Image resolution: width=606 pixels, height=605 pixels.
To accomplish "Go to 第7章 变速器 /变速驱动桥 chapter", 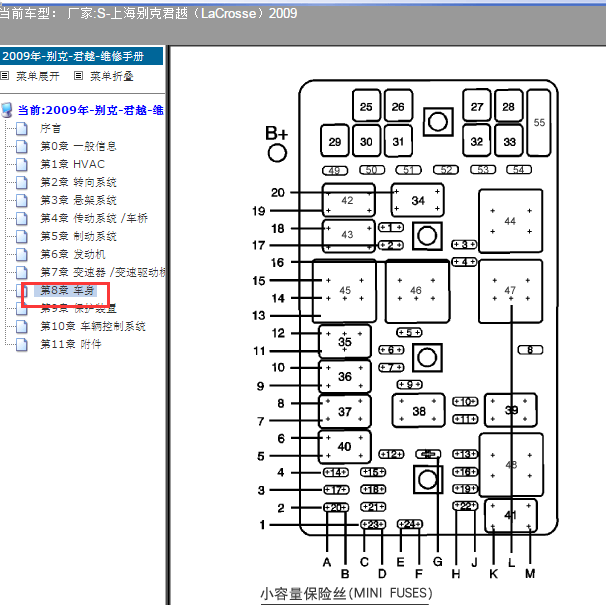I will pos(103,272).
